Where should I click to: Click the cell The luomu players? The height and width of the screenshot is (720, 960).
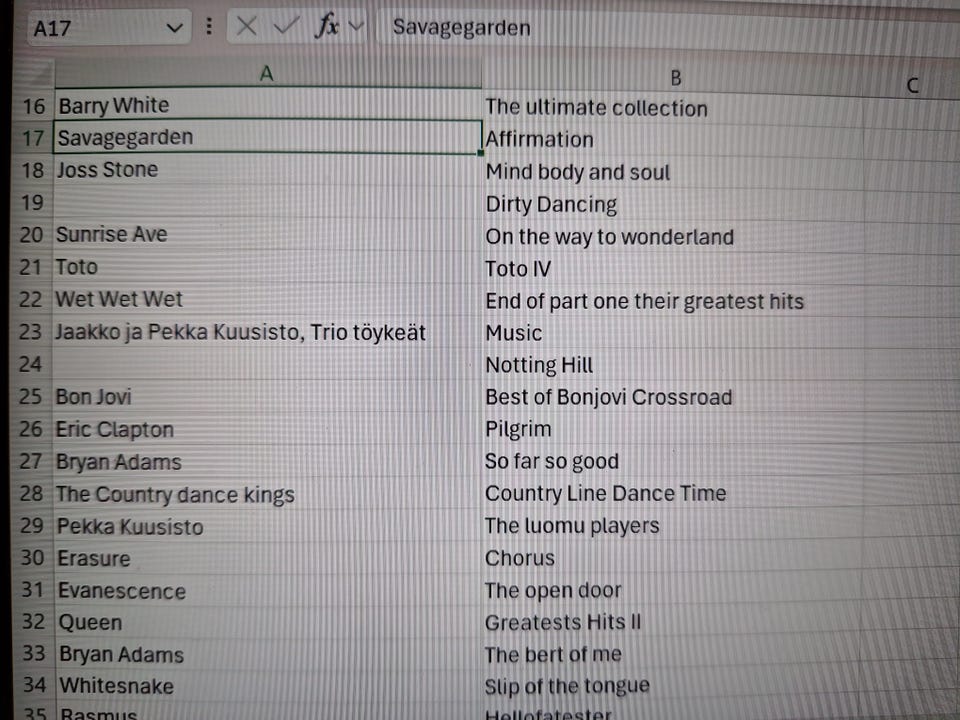[x=673, y=526]
